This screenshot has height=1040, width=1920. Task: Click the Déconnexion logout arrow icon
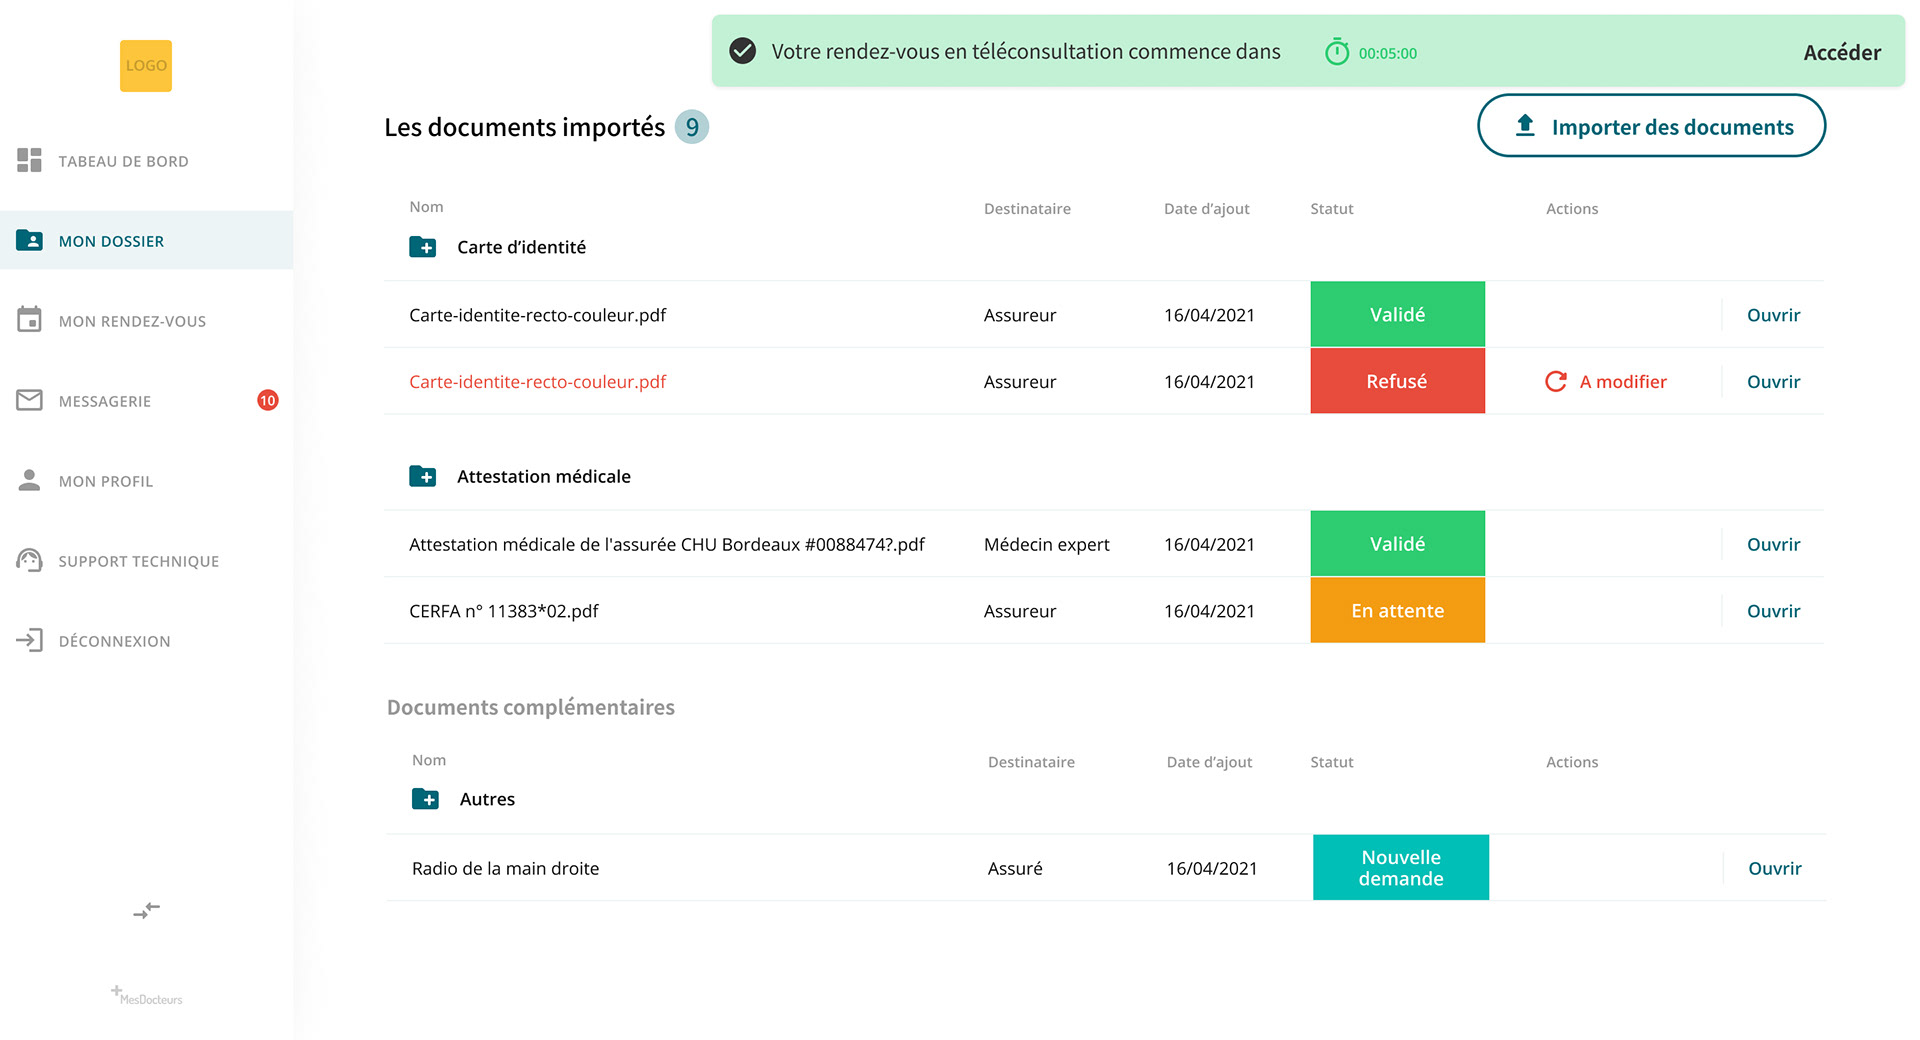click(29, 640)
